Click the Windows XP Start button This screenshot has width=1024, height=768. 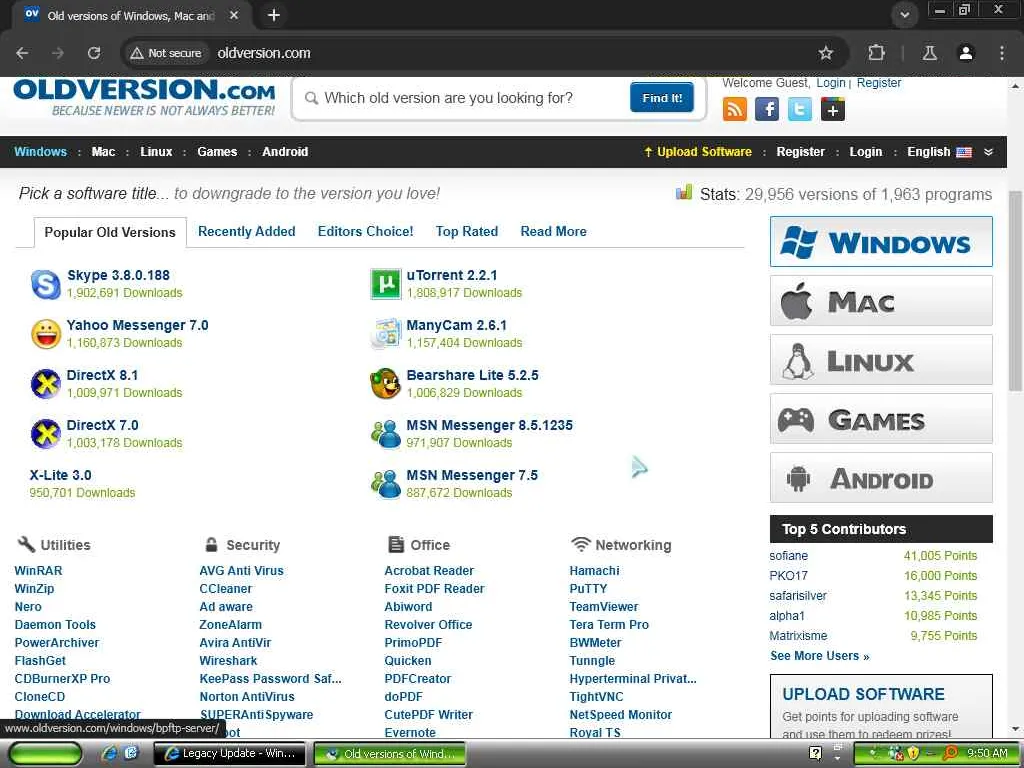tap(45, 754)
